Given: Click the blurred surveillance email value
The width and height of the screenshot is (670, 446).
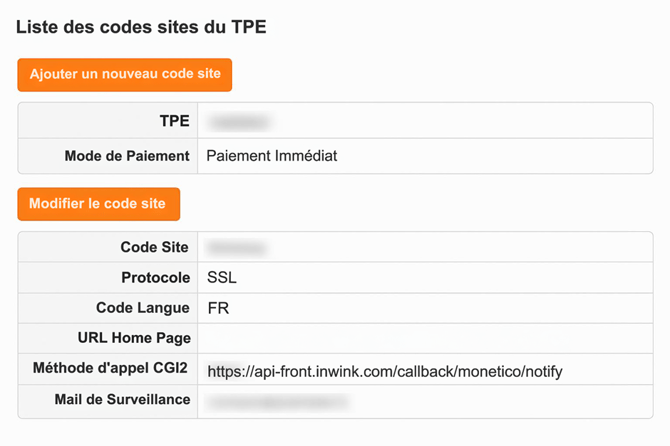Looking at the screenshot, I should point(277,402).
